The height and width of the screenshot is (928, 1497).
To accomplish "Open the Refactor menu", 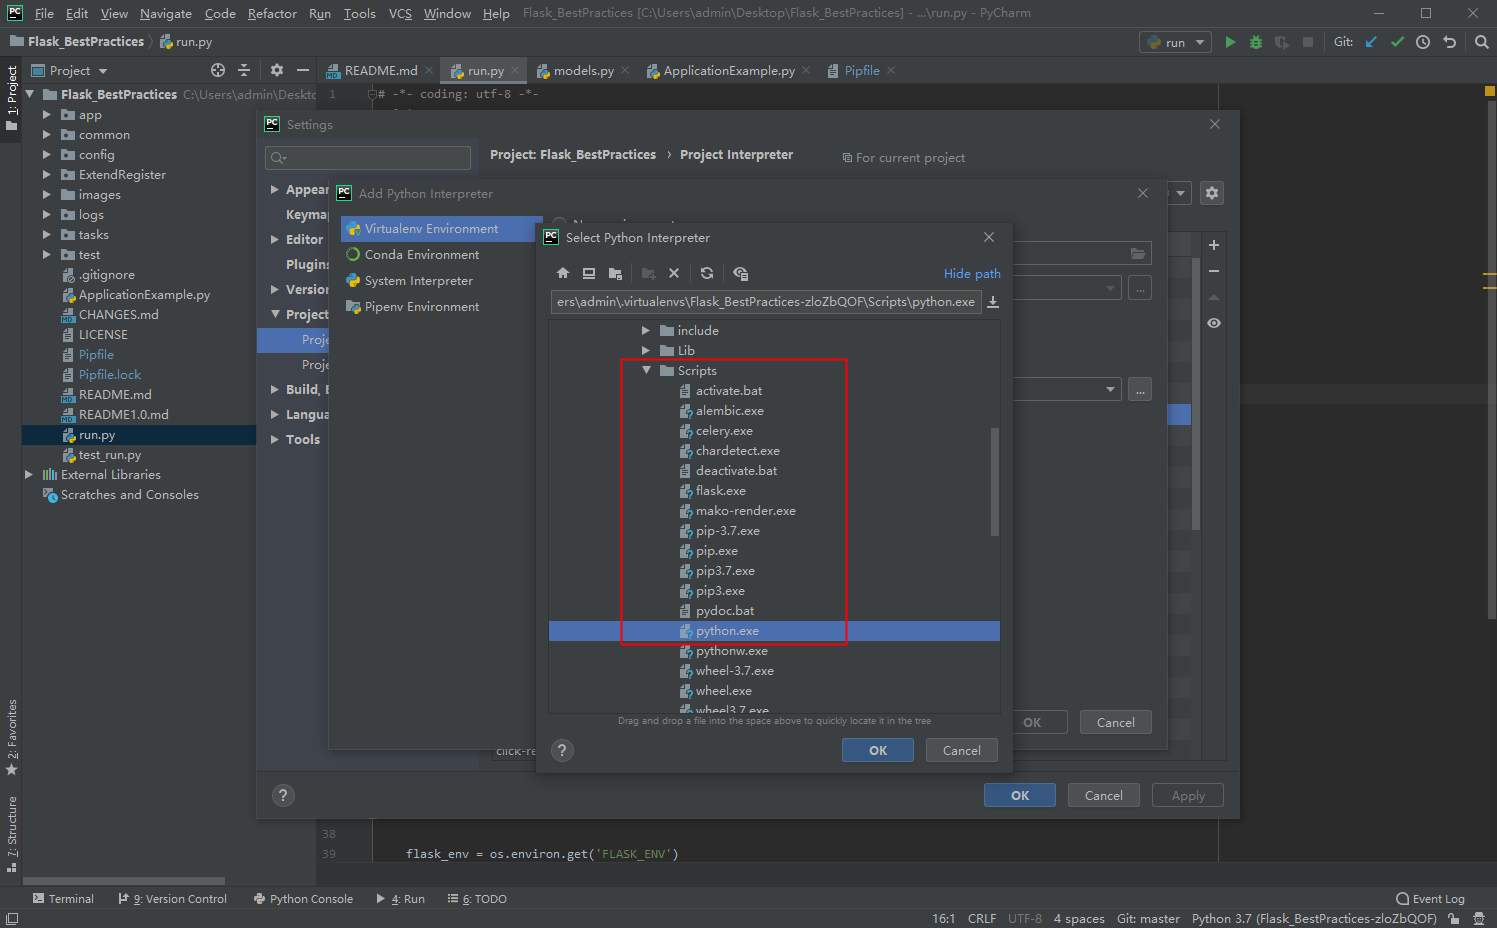I will (x=272, y=13).
